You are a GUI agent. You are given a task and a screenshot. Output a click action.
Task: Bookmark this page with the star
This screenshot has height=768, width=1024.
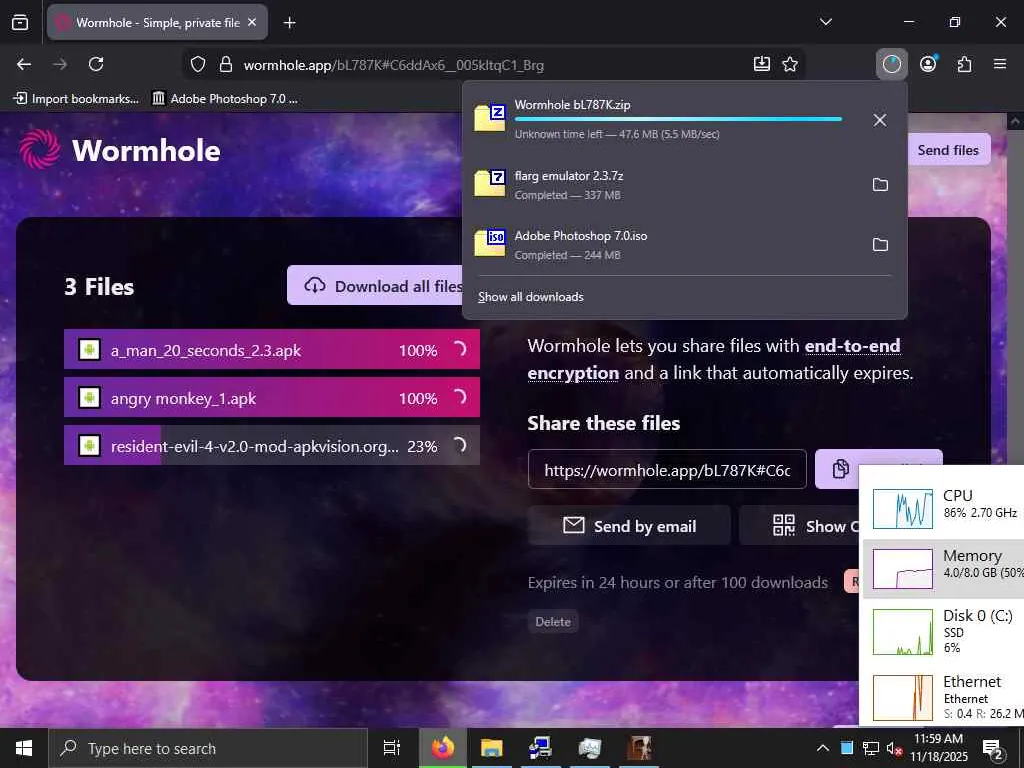[x=790, y=64]
